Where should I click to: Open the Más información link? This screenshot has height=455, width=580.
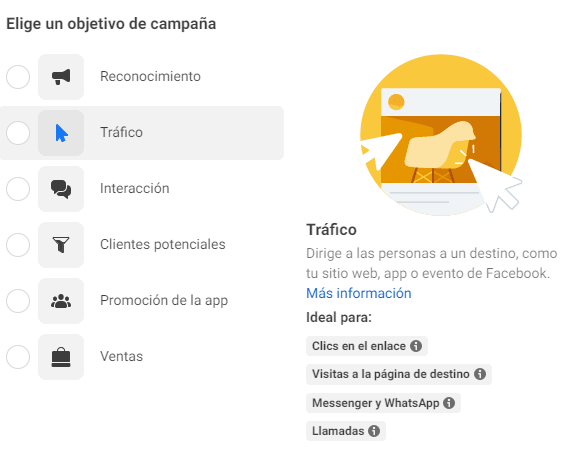[358, 293]
